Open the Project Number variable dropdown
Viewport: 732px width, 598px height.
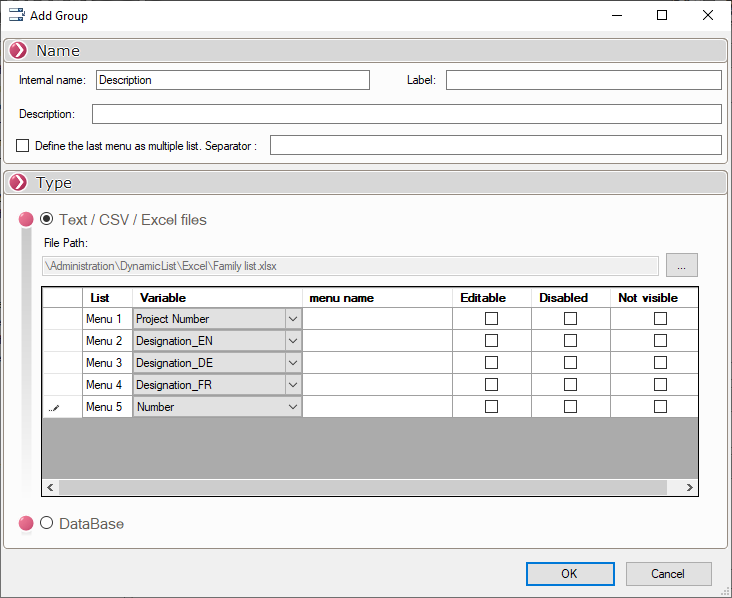coord(292,319)
